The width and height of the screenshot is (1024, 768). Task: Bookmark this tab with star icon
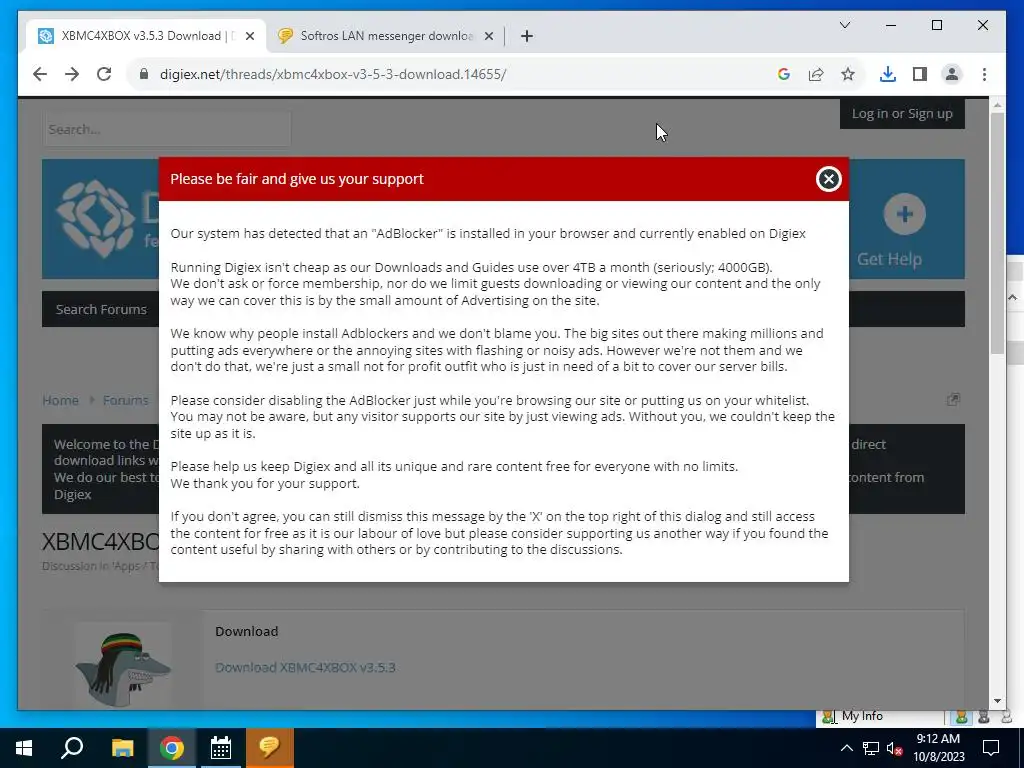[x=848, y=74]
